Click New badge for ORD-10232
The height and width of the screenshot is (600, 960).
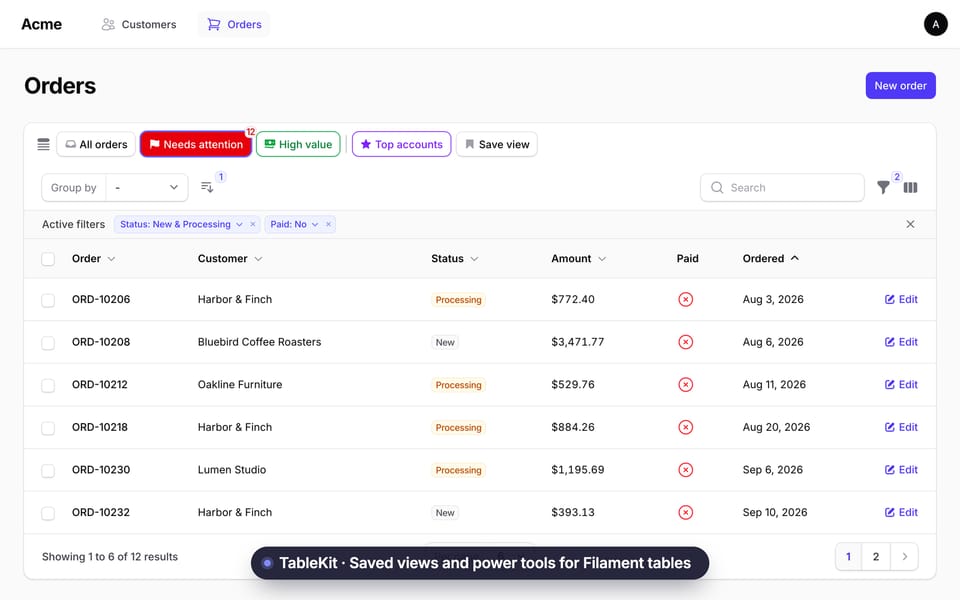445,513
